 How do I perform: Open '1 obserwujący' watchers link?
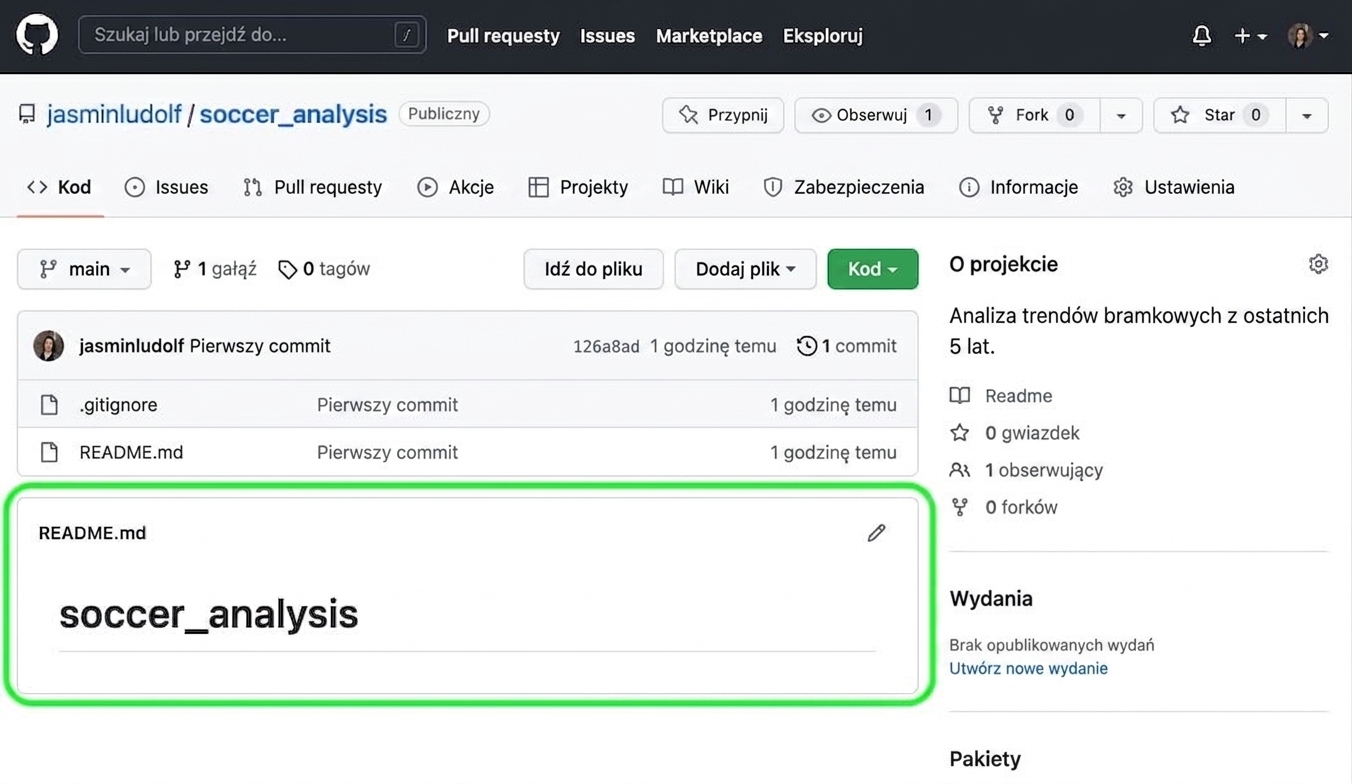(1026, 470)
